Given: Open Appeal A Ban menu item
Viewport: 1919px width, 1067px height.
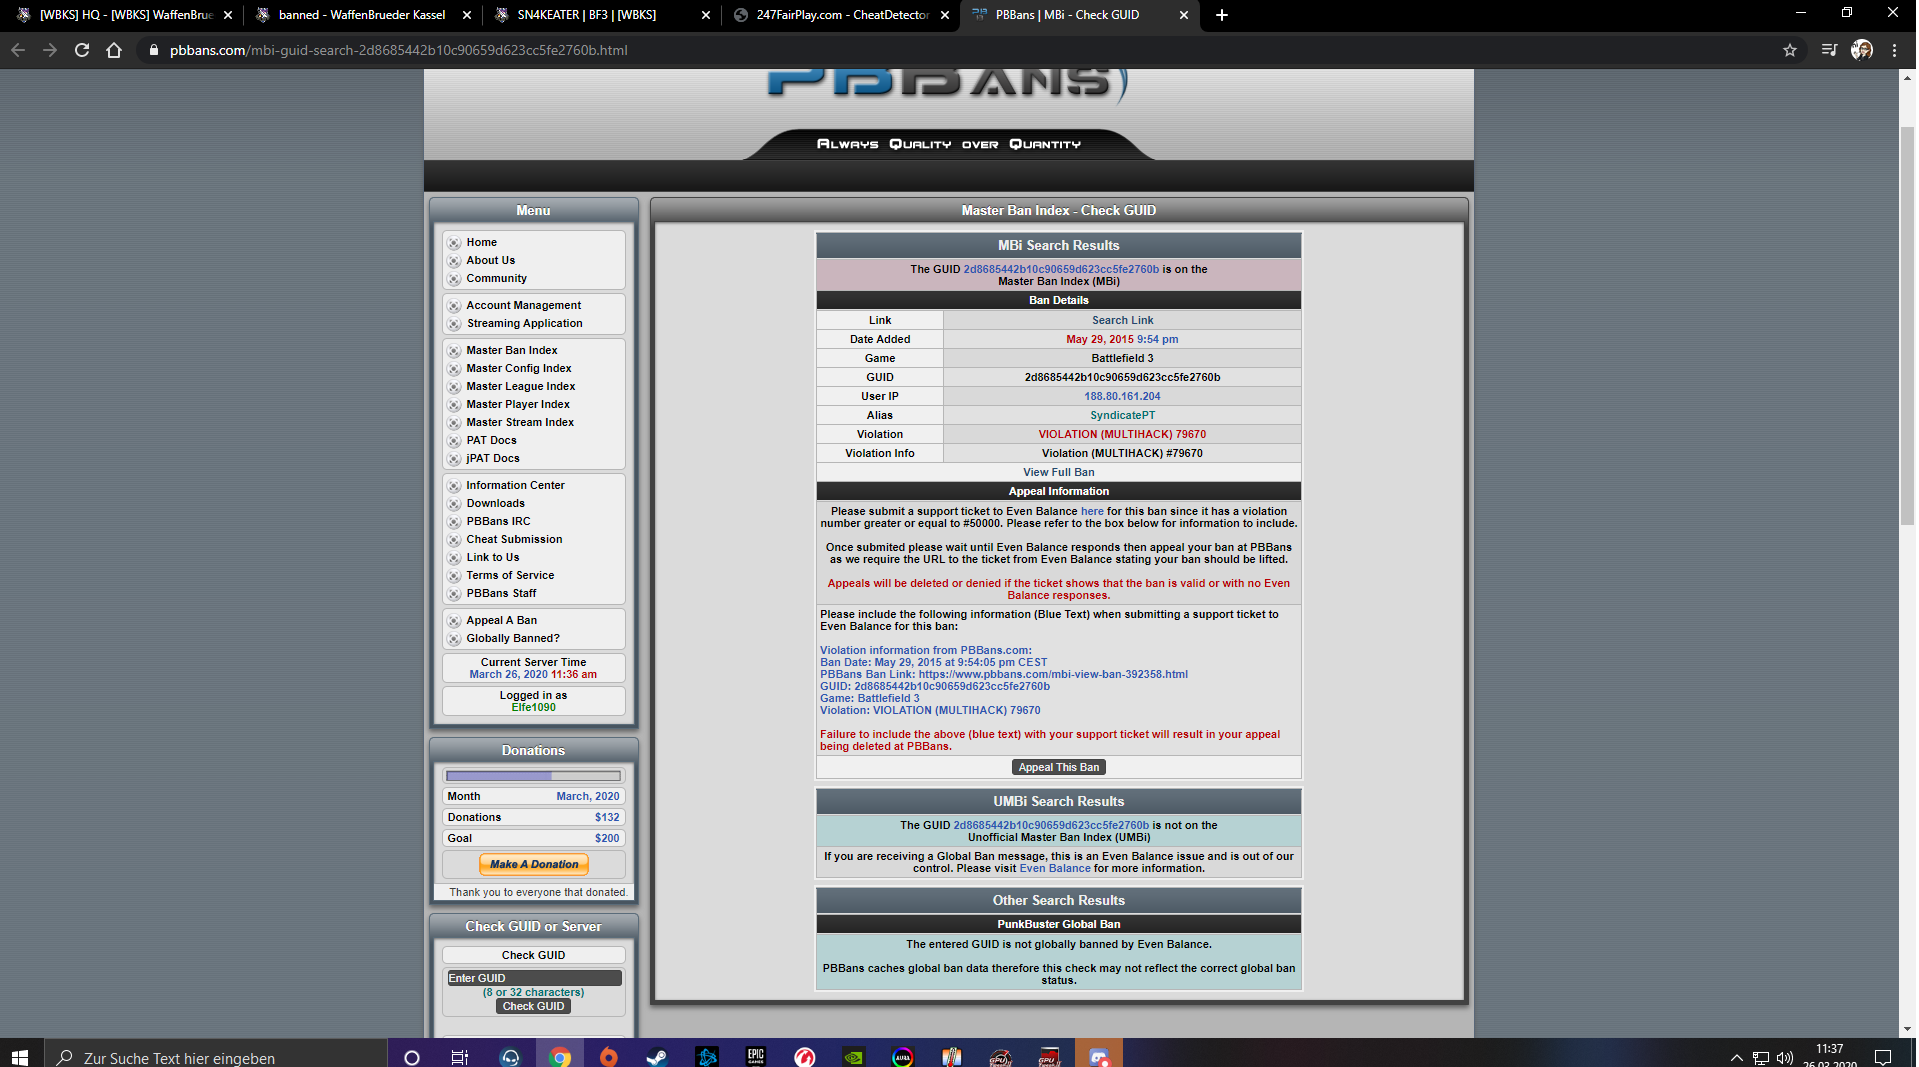Looking at the screenshot, I should click(x=501, y=620).
